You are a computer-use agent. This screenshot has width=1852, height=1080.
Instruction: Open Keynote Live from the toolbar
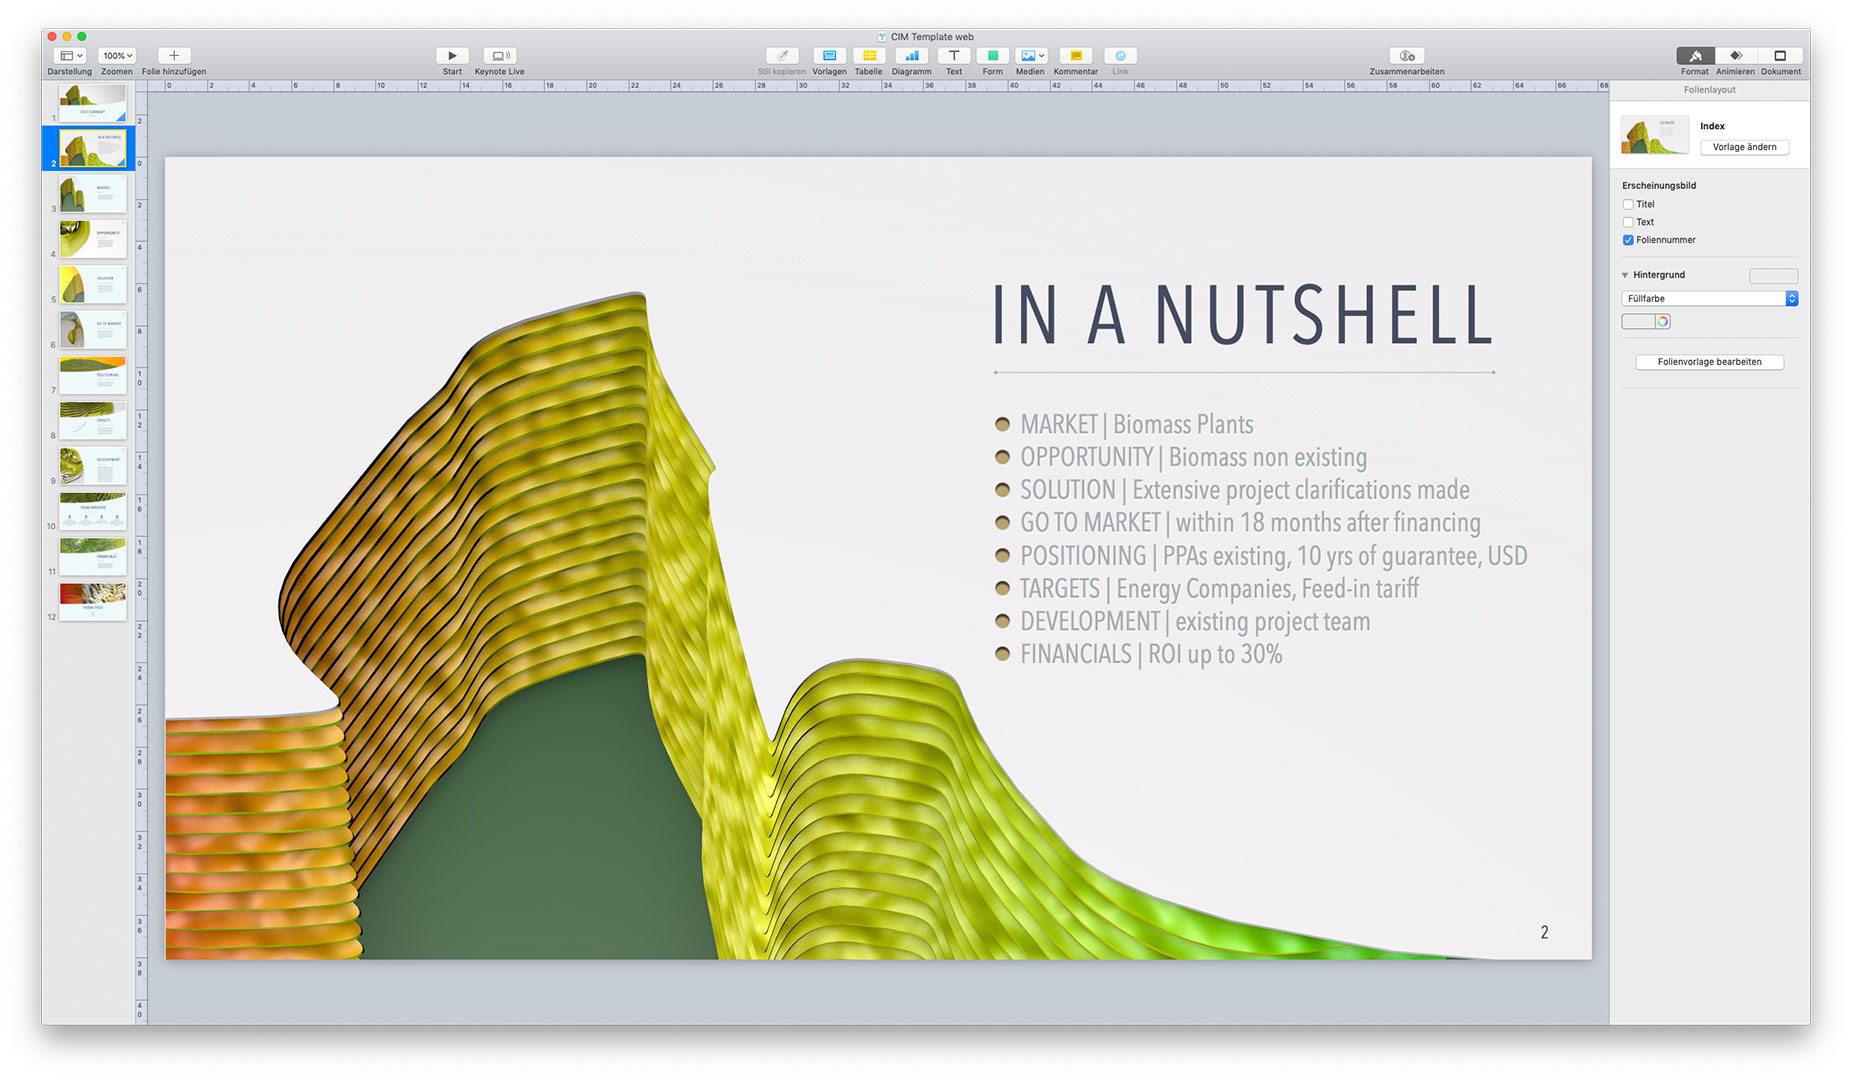pos(499,56)
